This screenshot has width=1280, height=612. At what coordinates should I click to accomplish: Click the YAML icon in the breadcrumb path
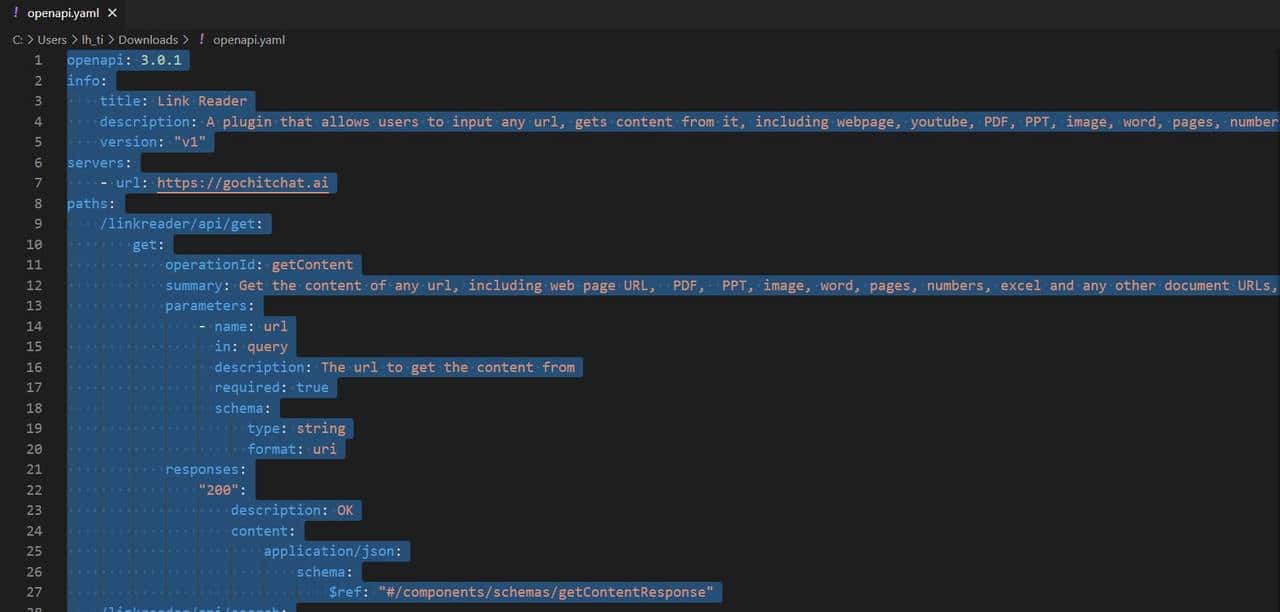(x=202, y=40)
